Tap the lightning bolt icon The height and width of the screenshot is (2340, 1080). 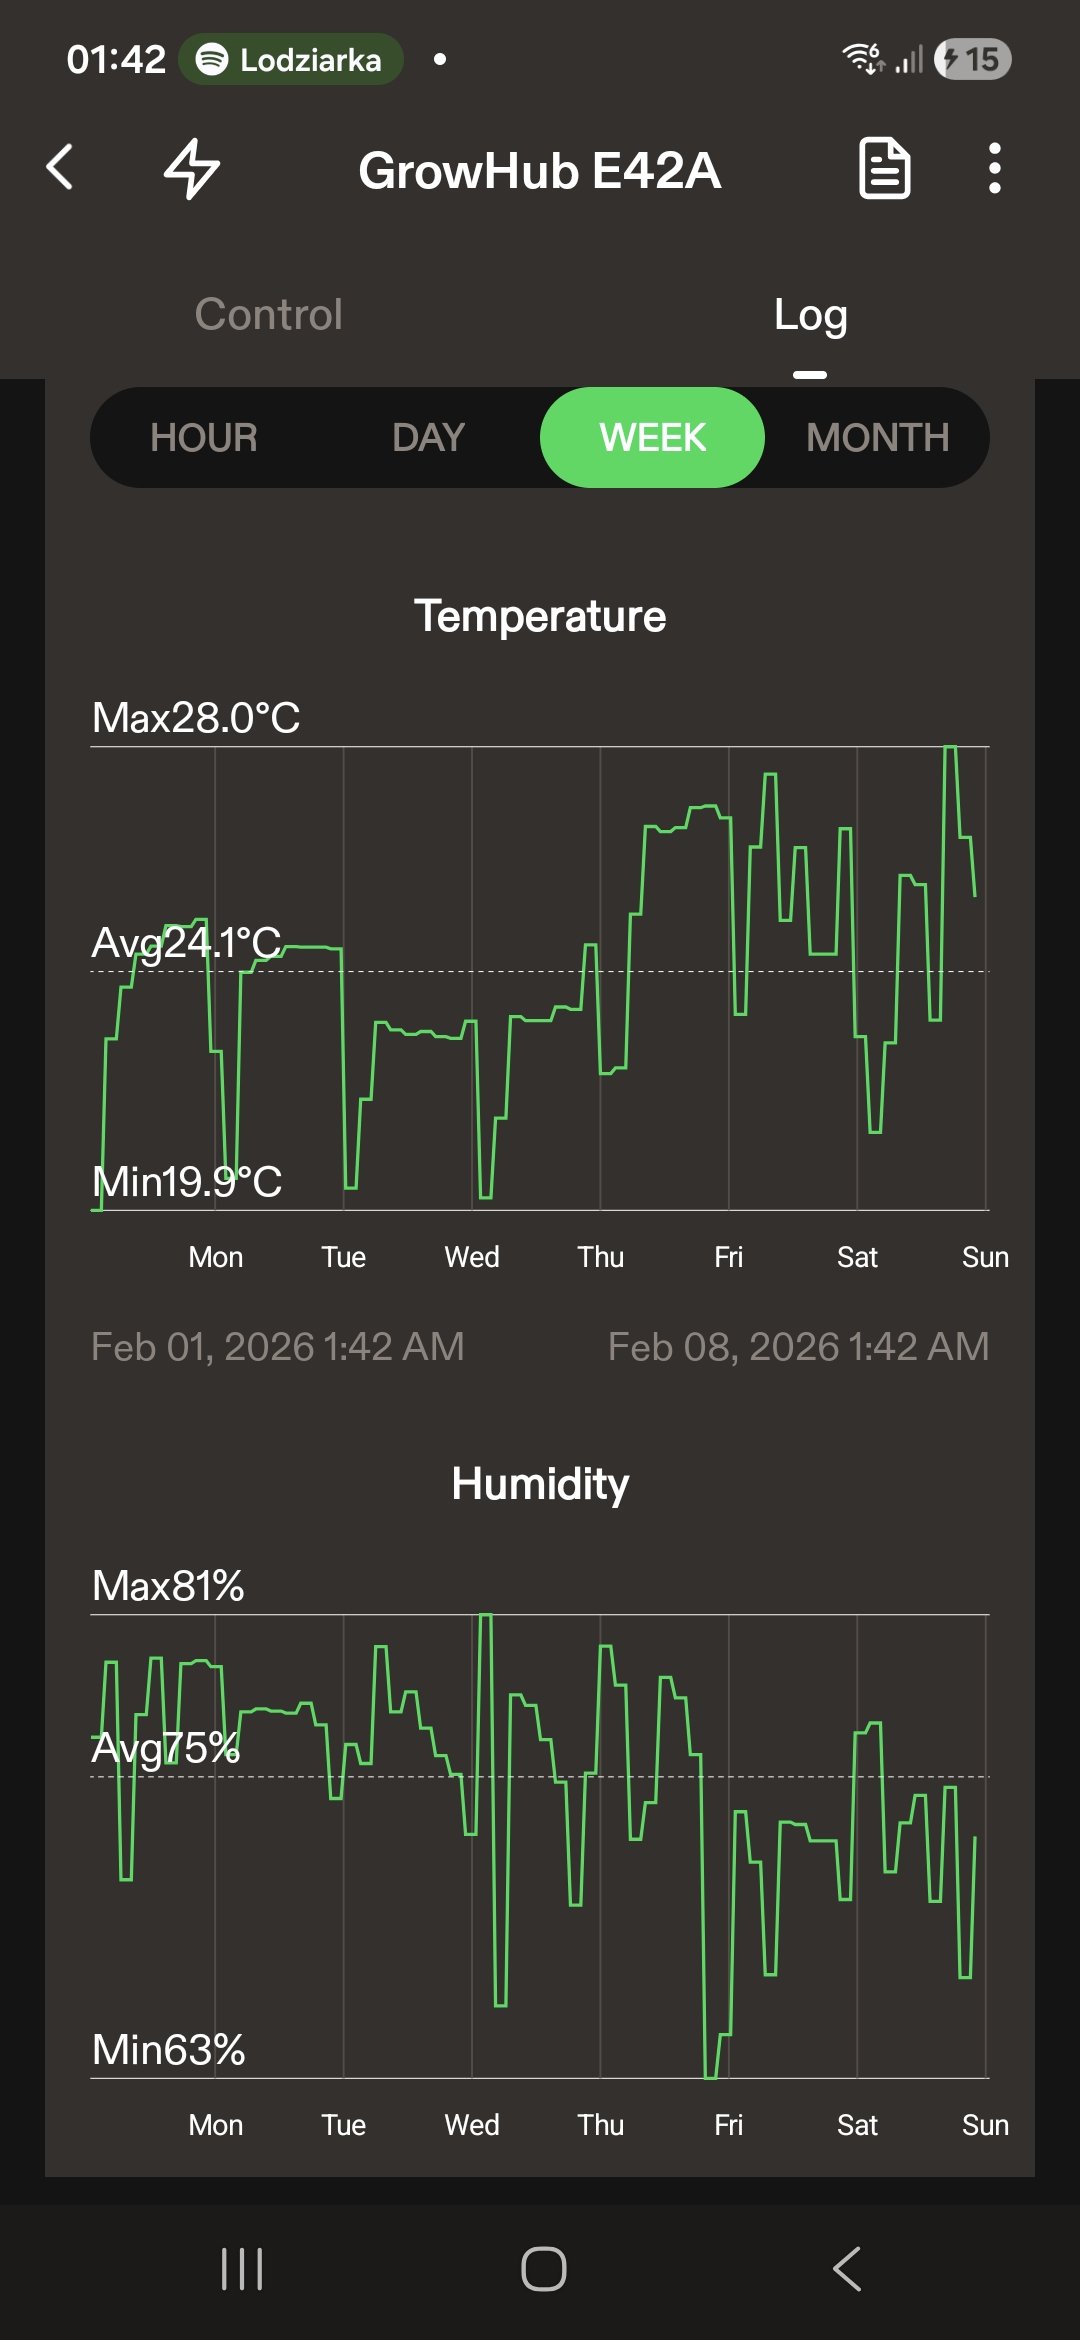click(x=191, y=168)
